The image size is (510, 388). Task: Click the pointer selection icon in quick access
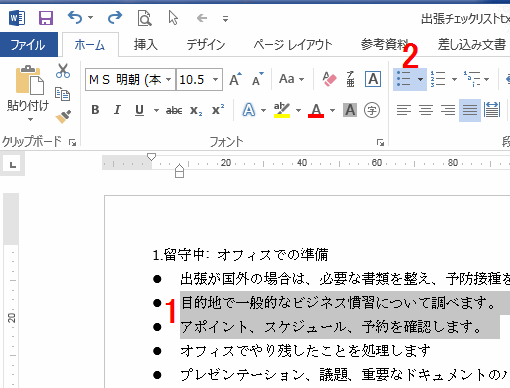(173, 18)
